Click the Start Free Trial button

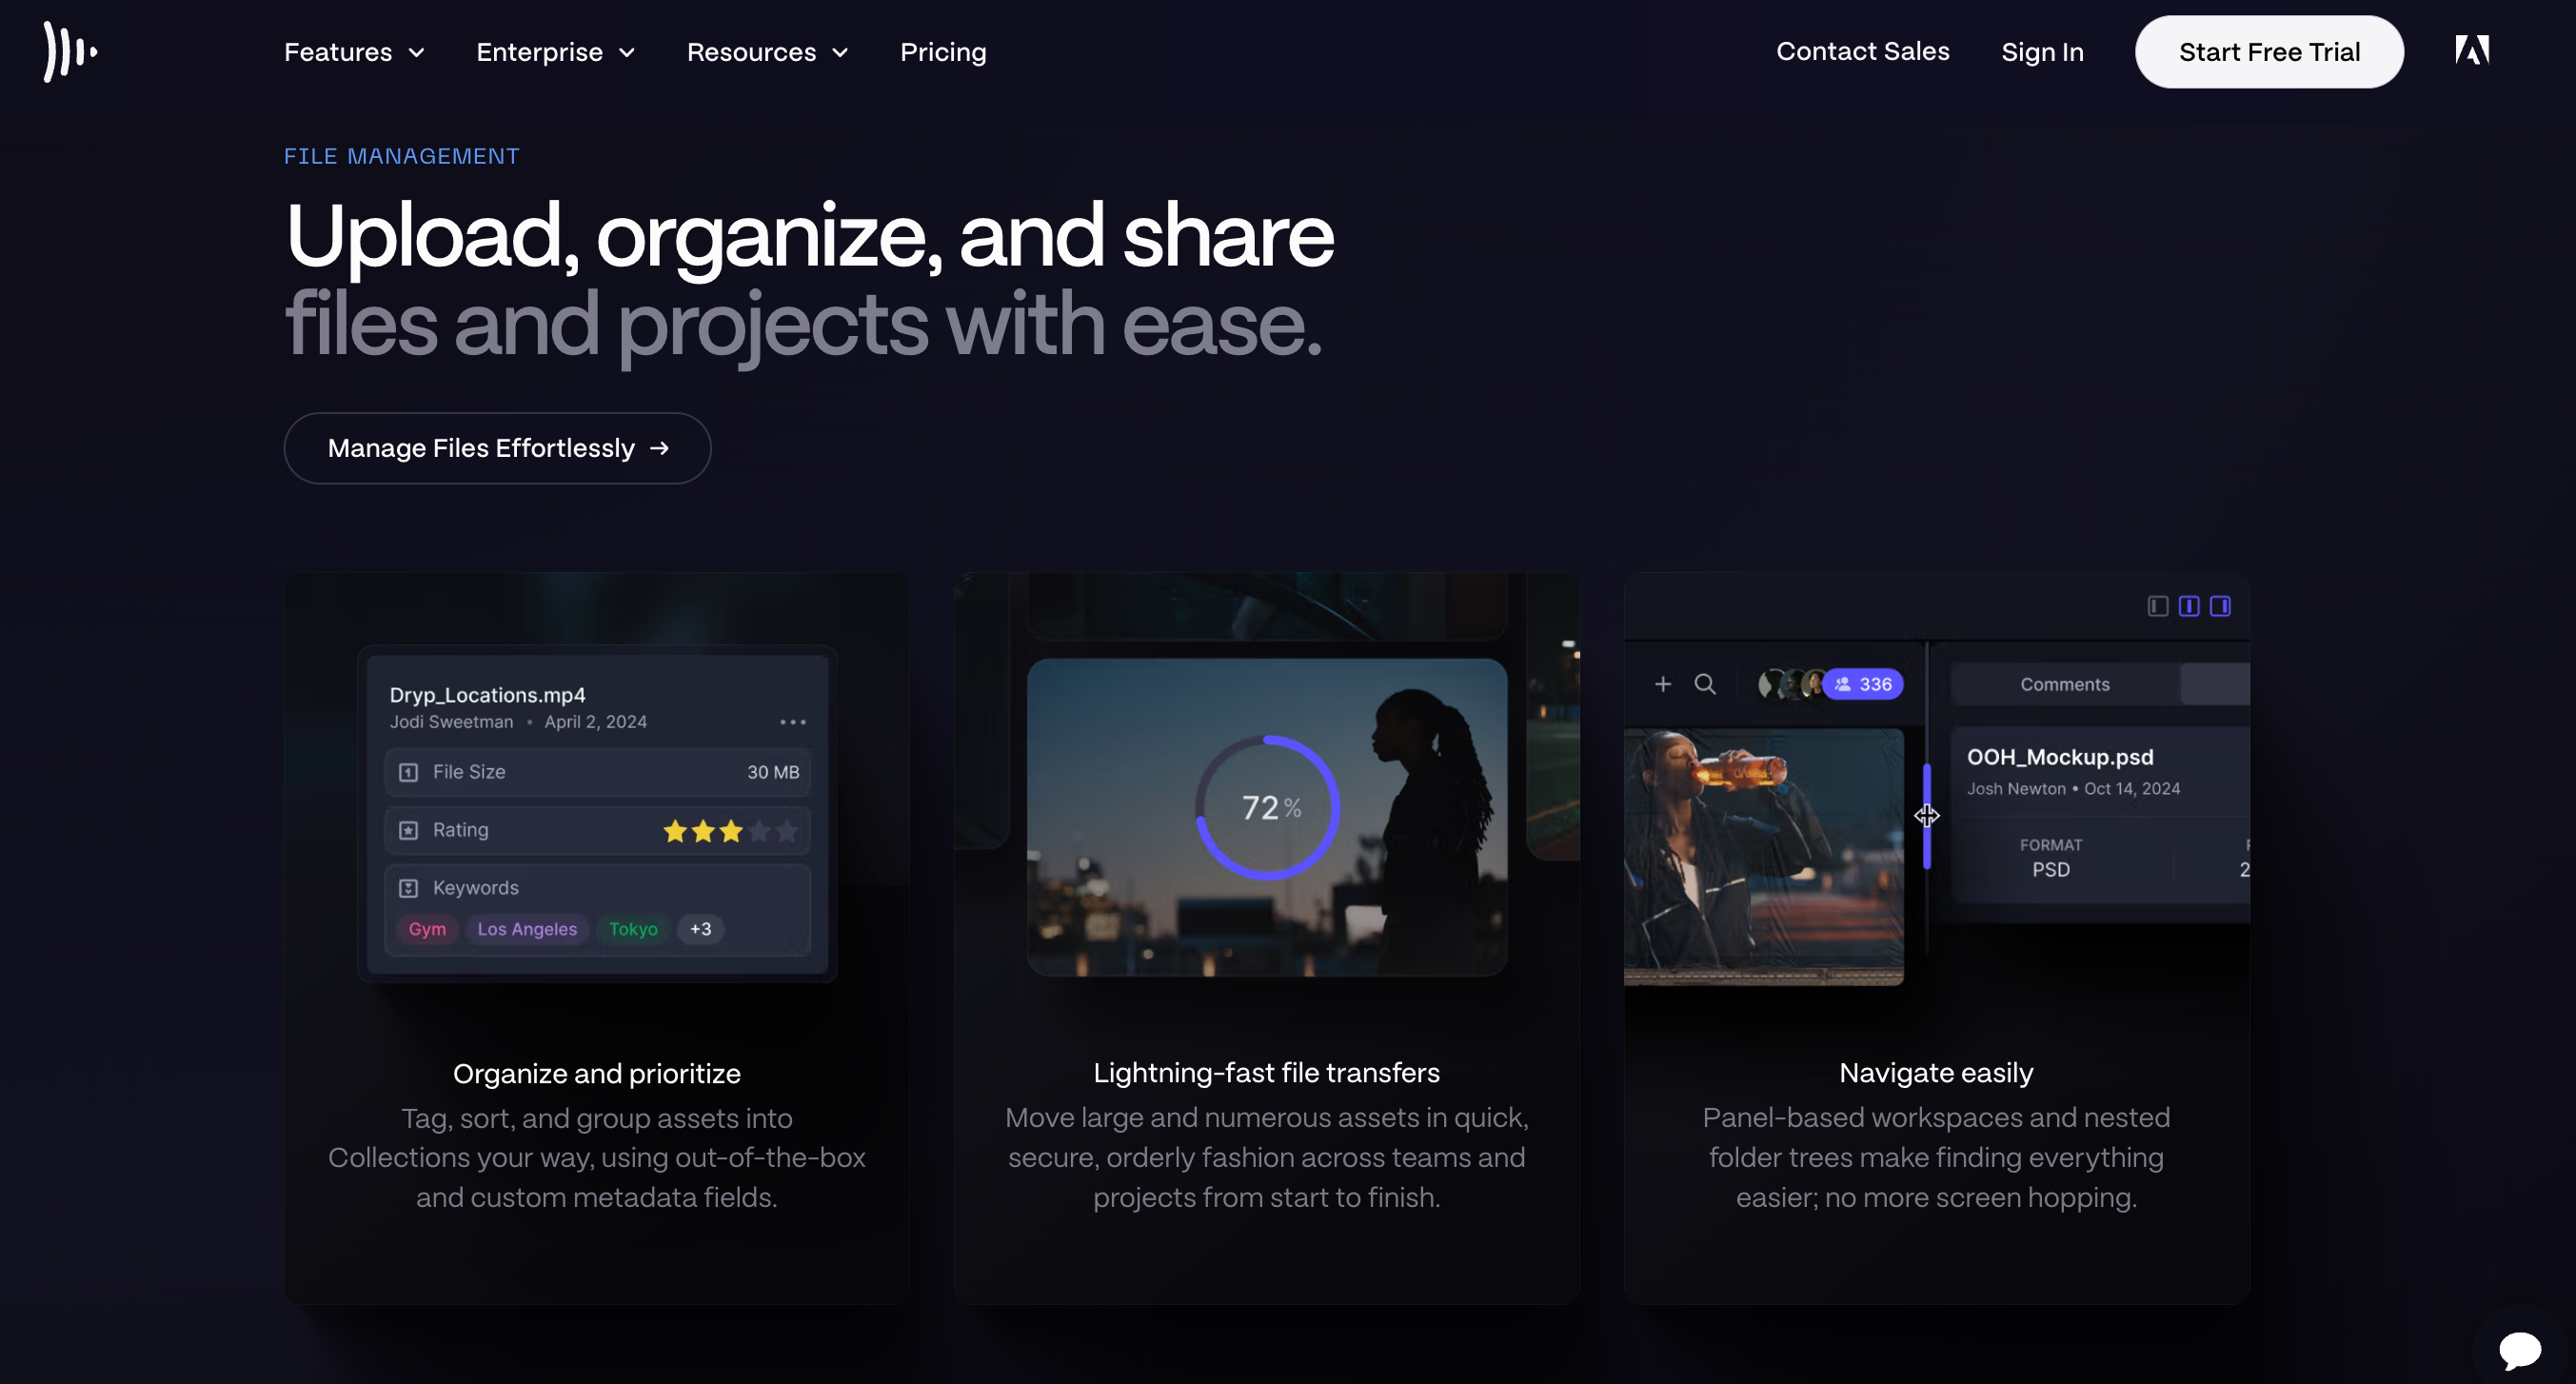(x=2269, y=51)
